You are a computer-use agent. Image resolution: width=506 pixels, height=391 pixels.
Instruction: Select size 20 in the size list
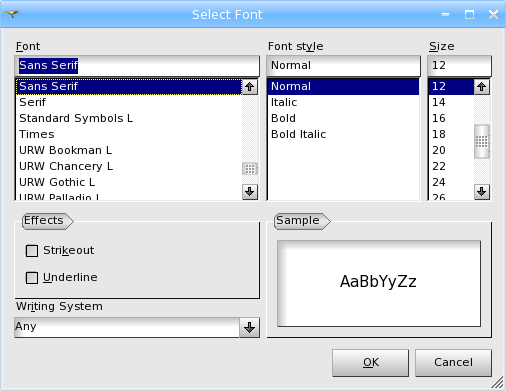point(451,150)
